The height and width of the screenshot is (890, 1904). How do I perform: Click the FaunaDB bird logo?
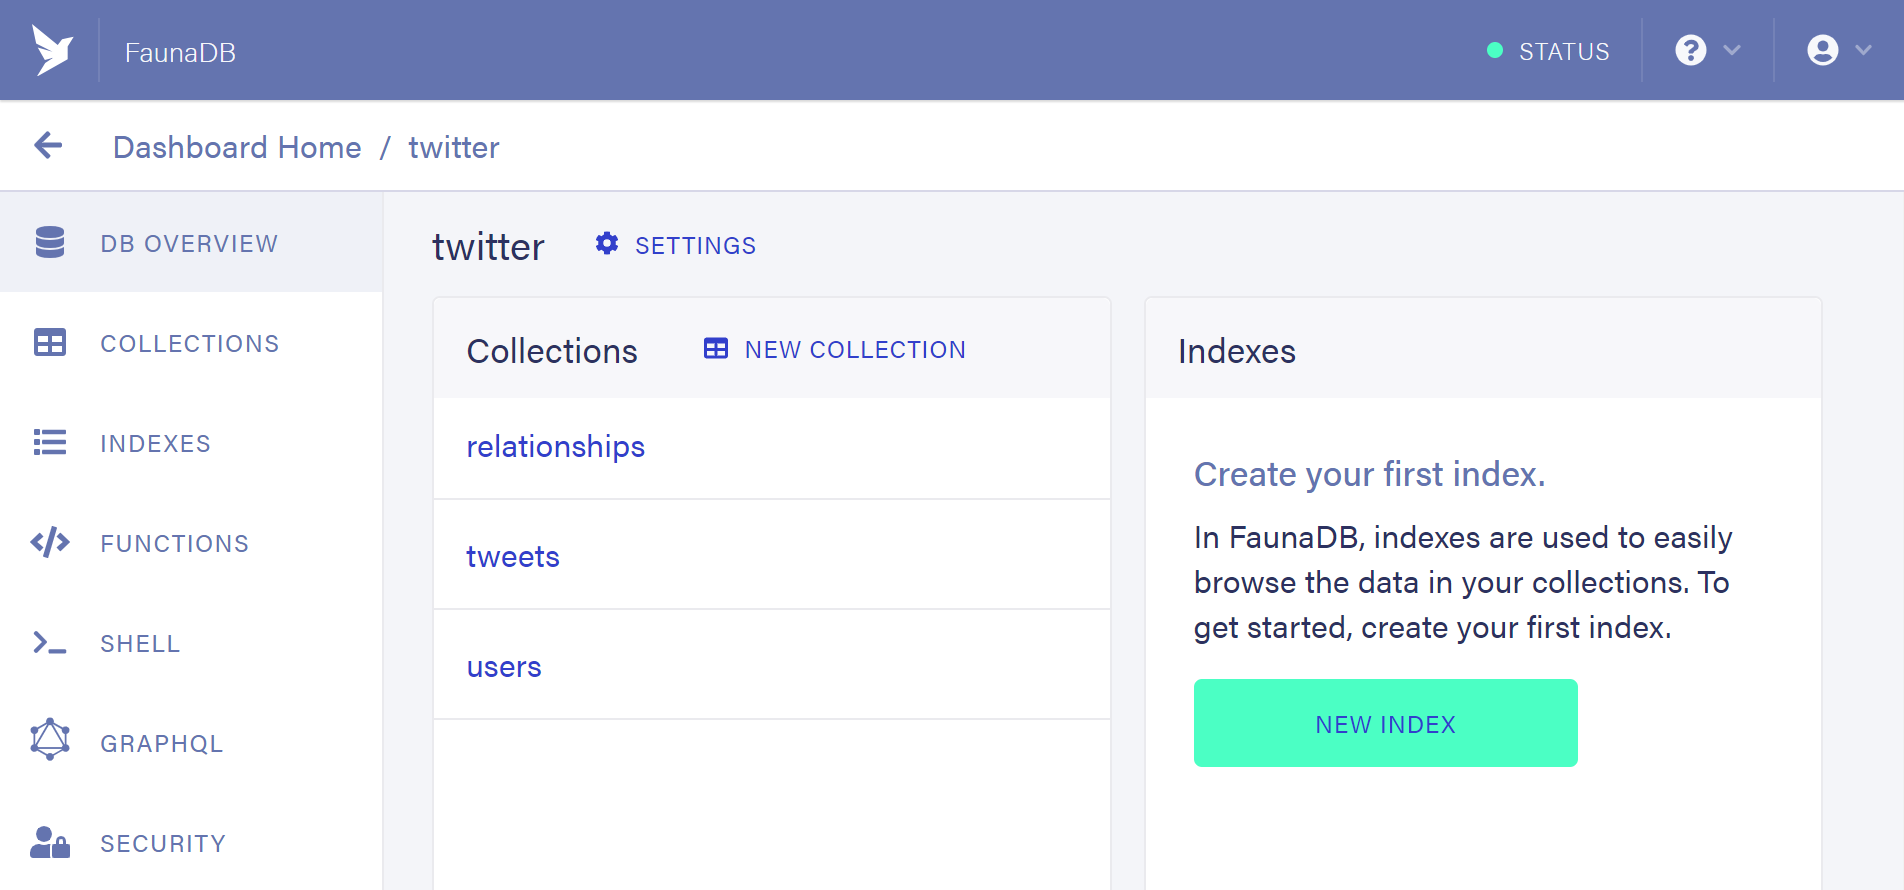[x=52, y=50]
